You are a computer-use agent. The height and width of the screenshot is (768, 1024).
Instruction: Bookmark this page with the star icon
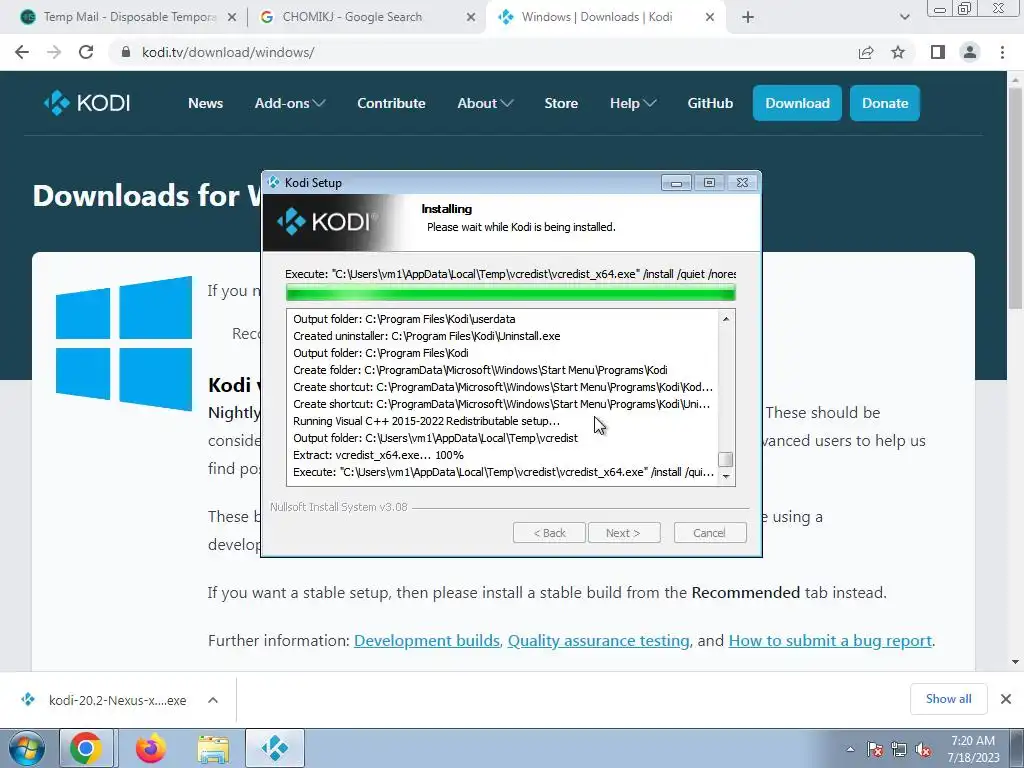pyautogui.click(x=898, y=52)
